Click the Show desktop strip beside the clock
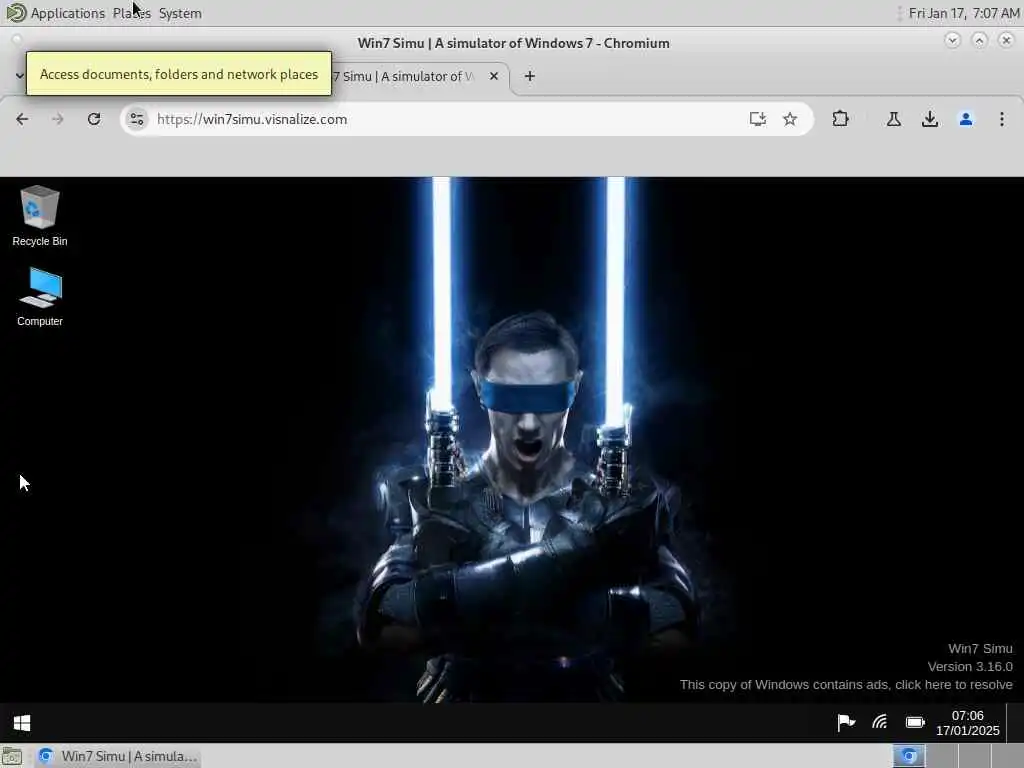This screenshot has width=1024, height=768. (1015, 723)
